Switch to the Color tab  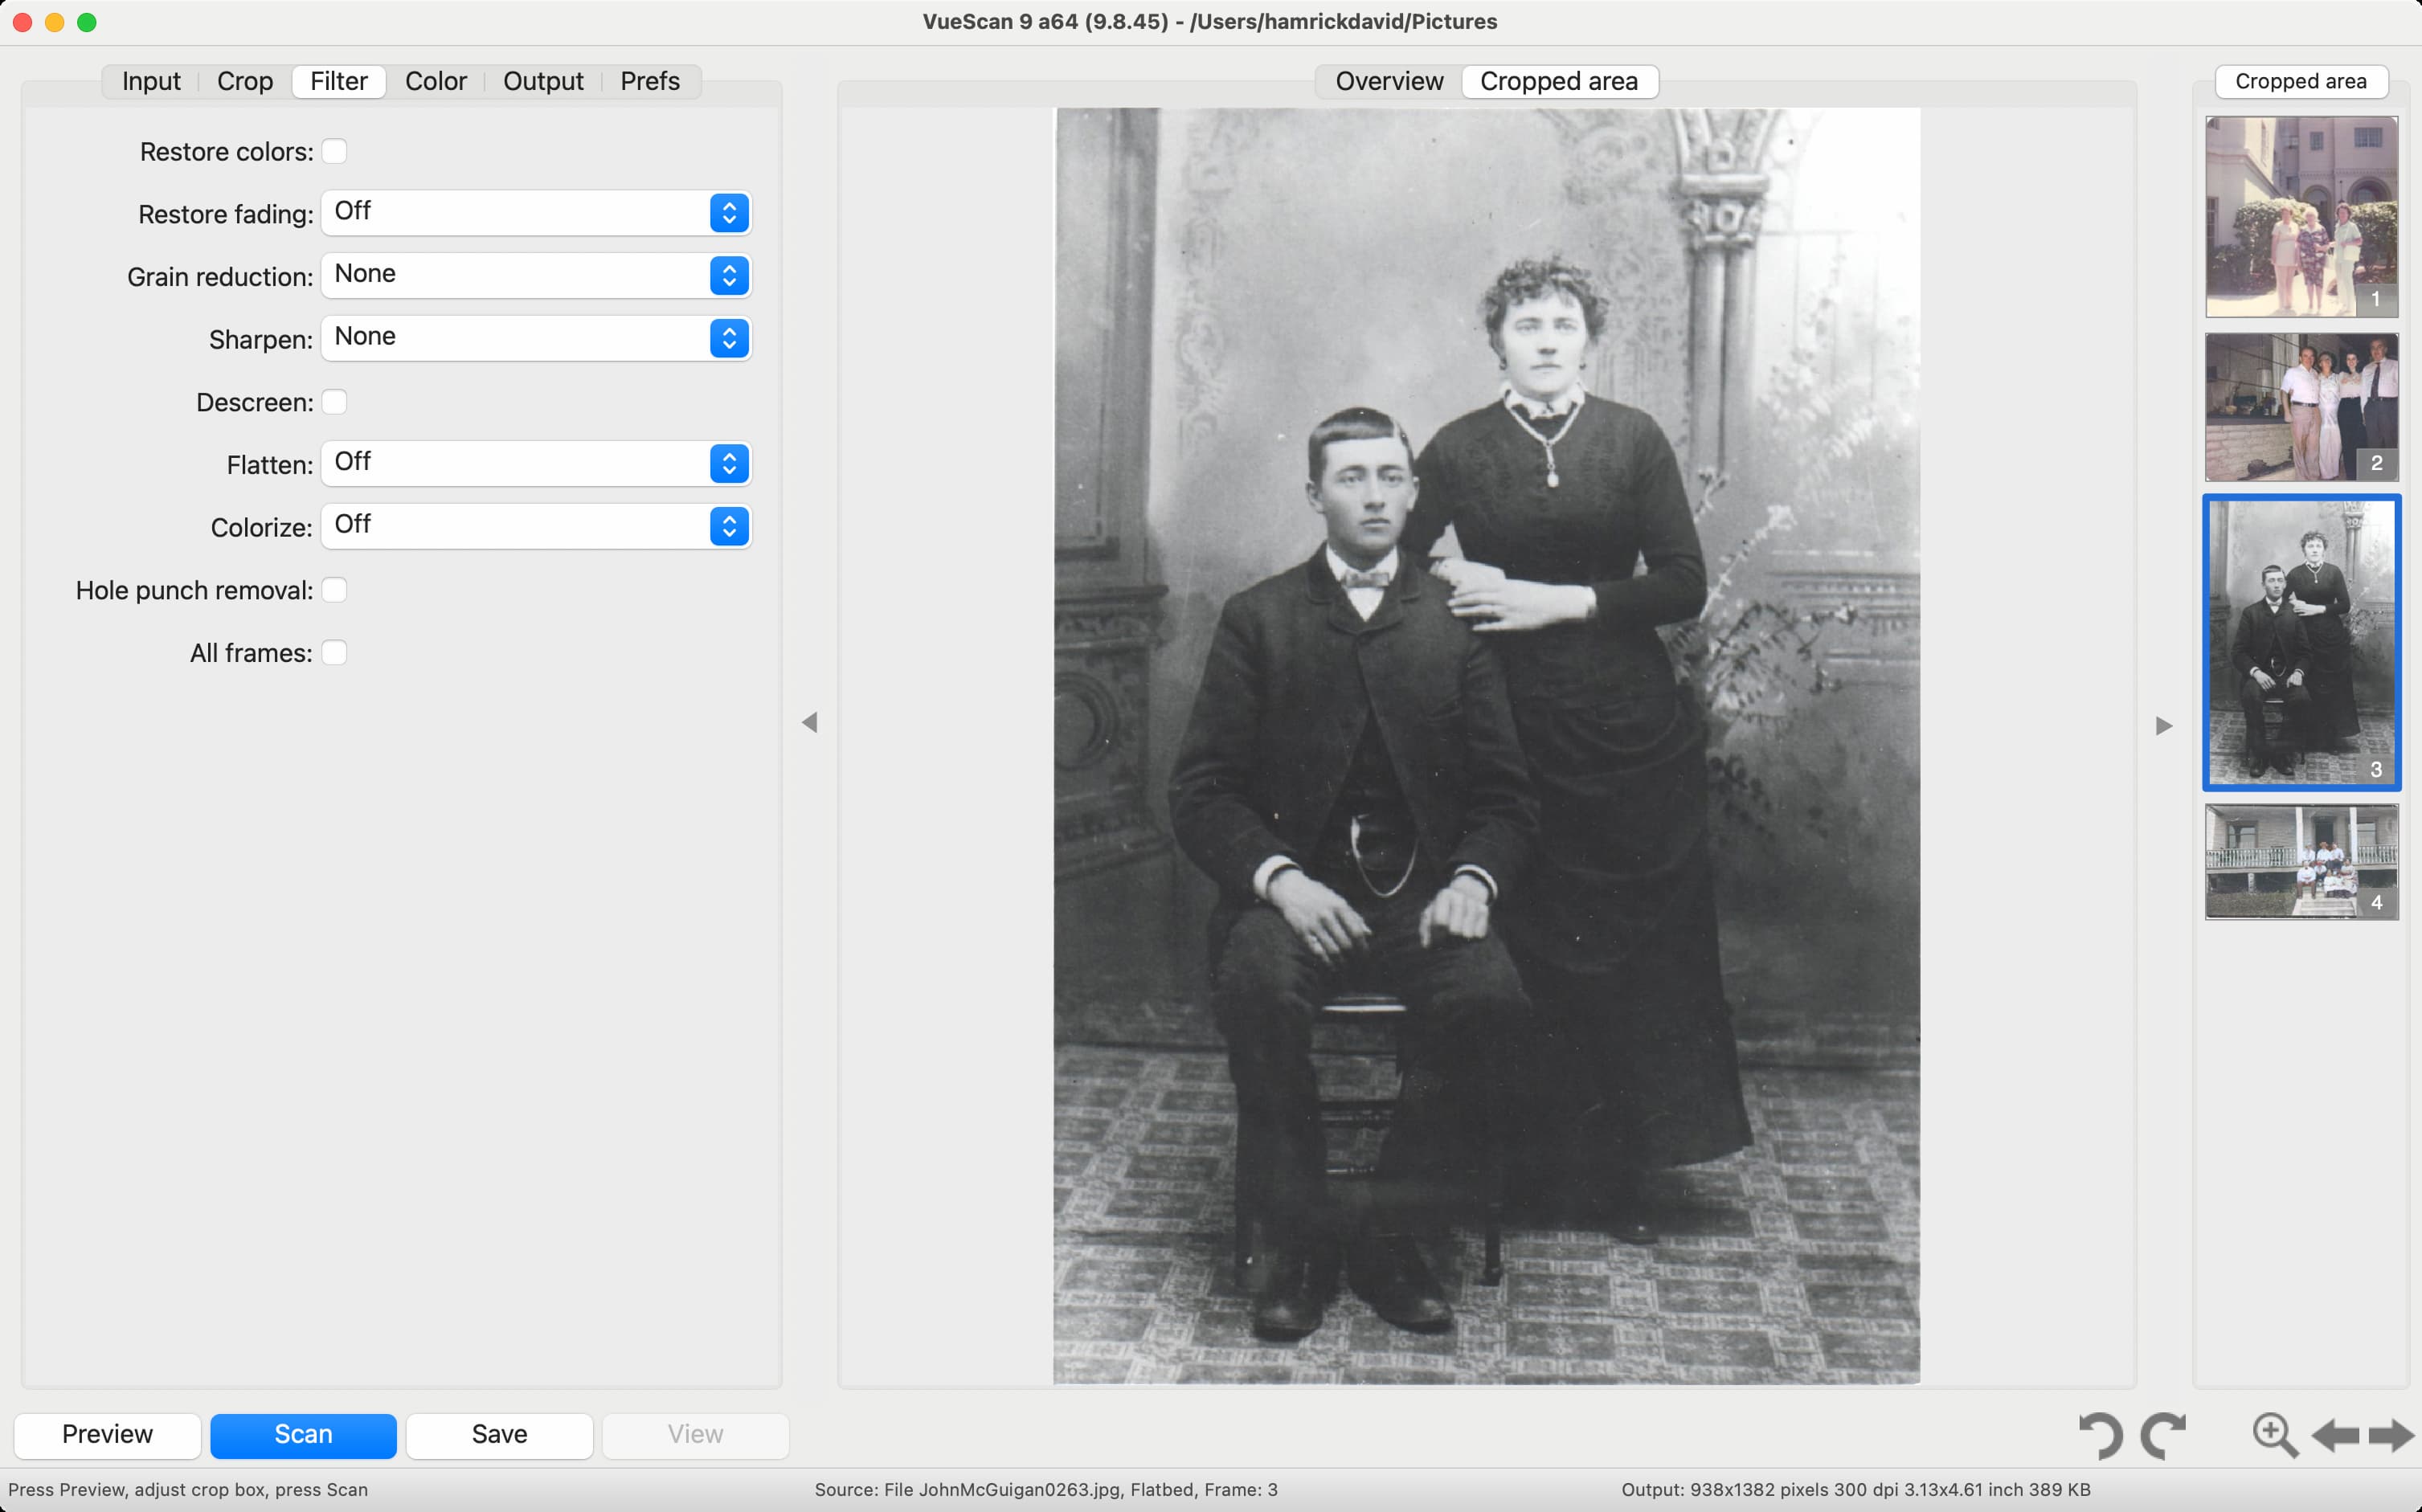coord(435,81)
